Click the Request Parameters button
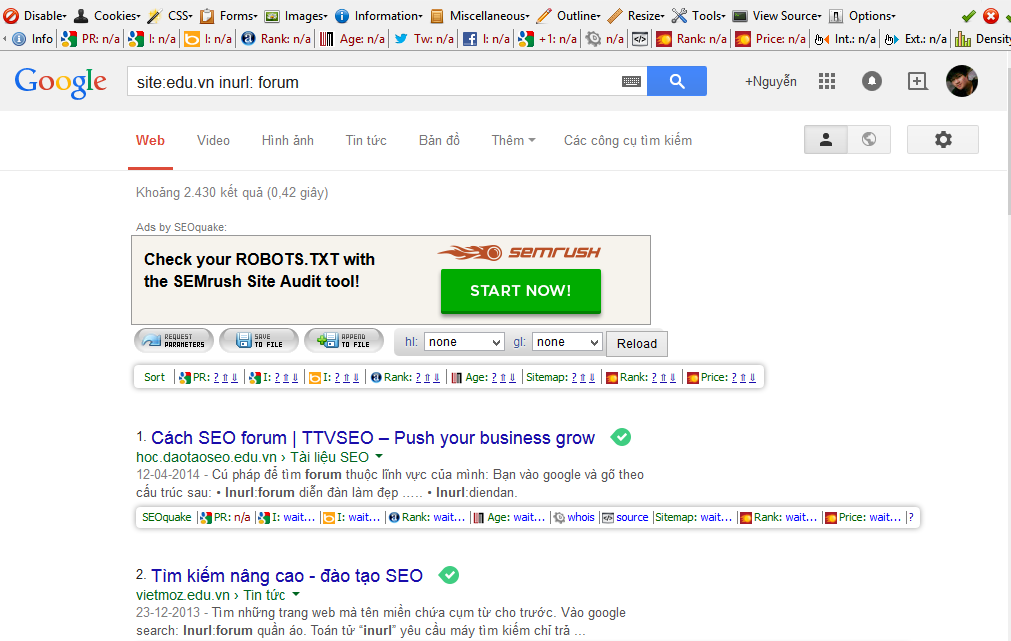The height and width of the screenshot is (641, 1011). 174,340
